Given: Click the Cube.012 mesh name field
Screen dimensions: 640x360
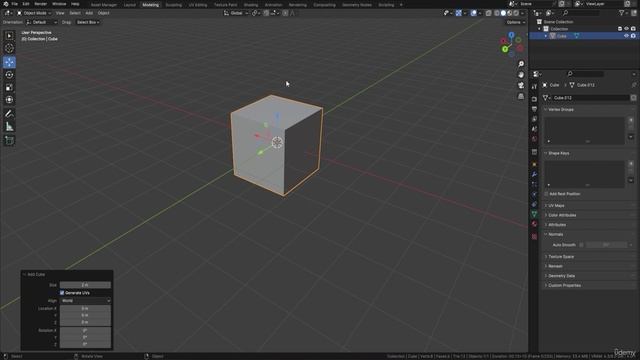Looking at the screenshot, I should point(591,98).
